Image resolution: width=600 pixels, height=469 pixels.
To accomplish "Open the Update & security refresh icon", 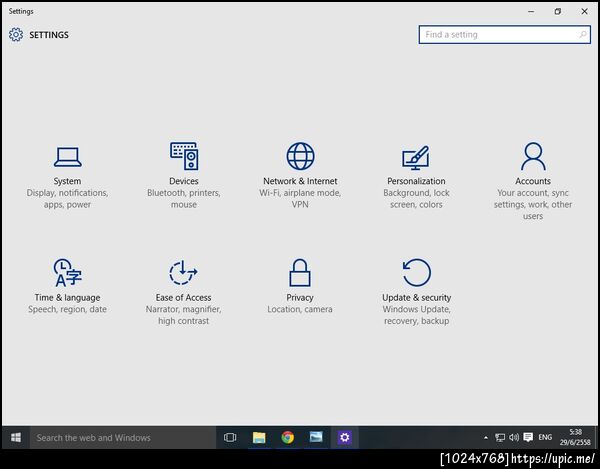I will click(x=416, y=272).
